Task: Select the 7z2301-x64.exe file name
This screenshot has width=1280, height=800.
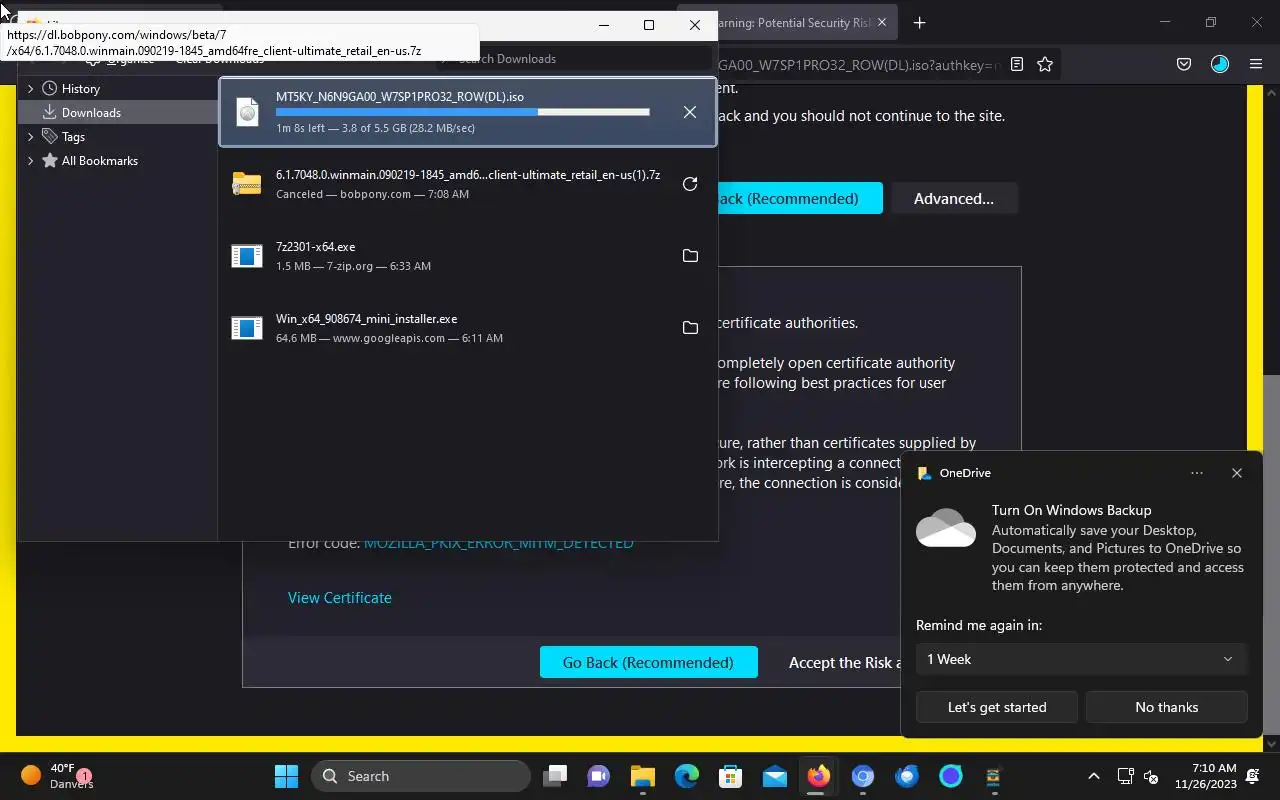Action: (x=315, y=247)
